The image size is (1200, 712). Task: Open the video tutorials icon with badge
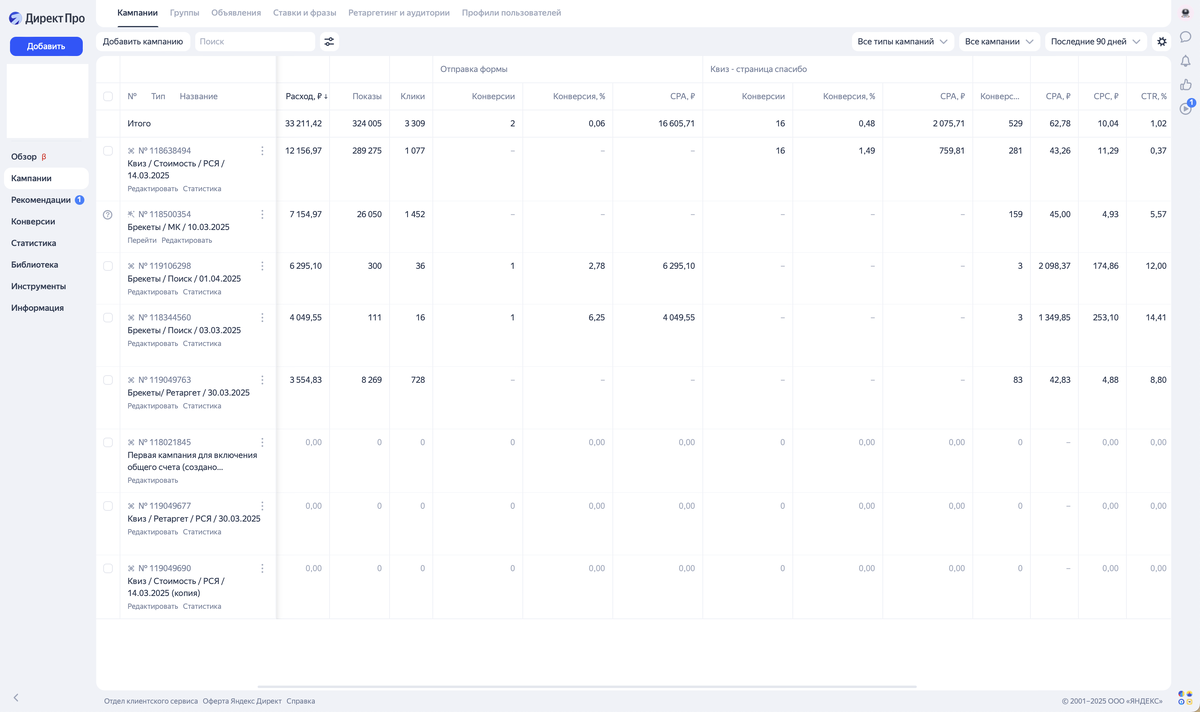coord(1186,107)
